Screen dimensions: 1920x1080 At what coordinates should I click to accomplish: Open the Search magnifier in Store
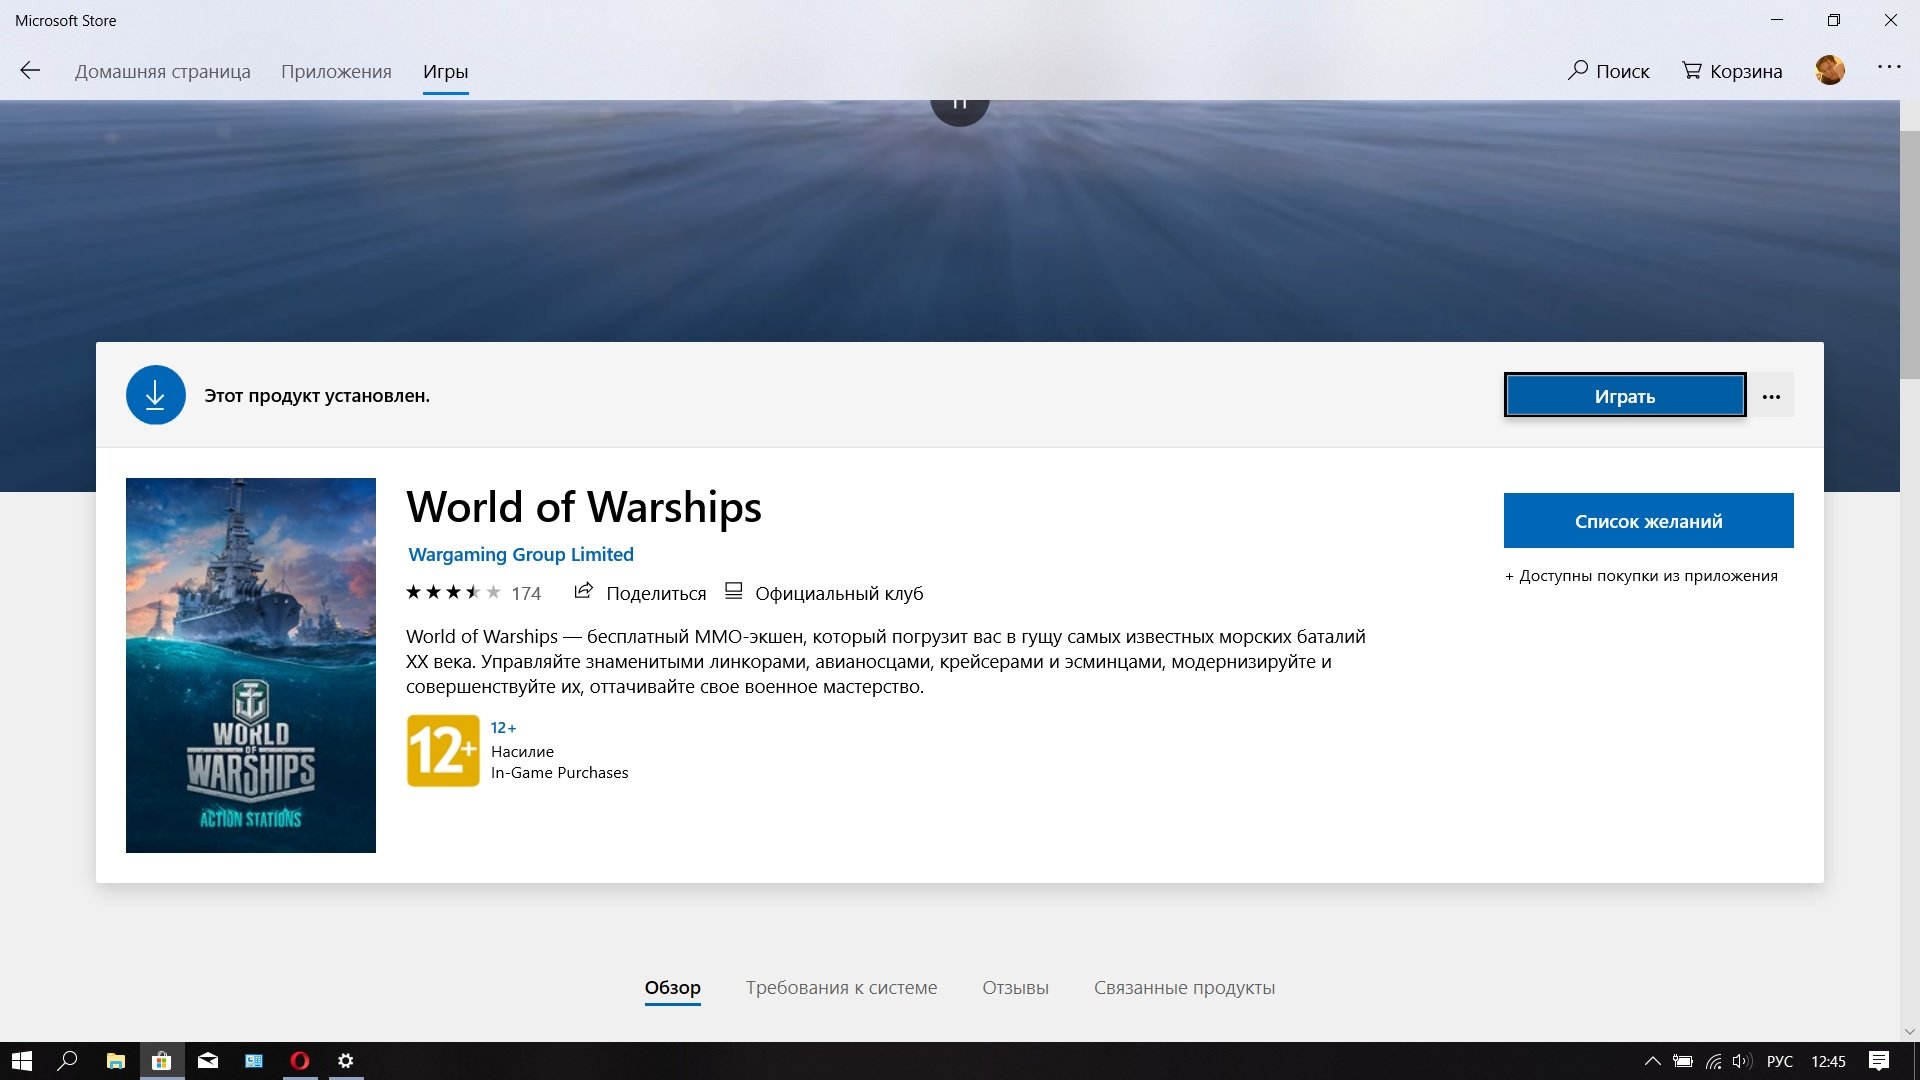[1608, 71]
